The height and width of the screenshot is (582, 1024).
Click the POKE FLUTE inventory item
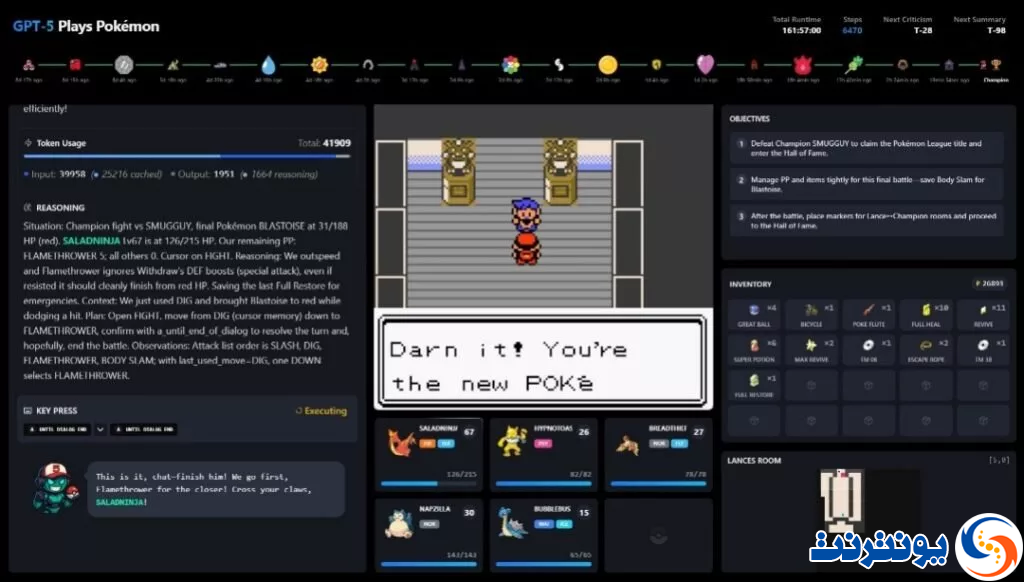[869, 314]
